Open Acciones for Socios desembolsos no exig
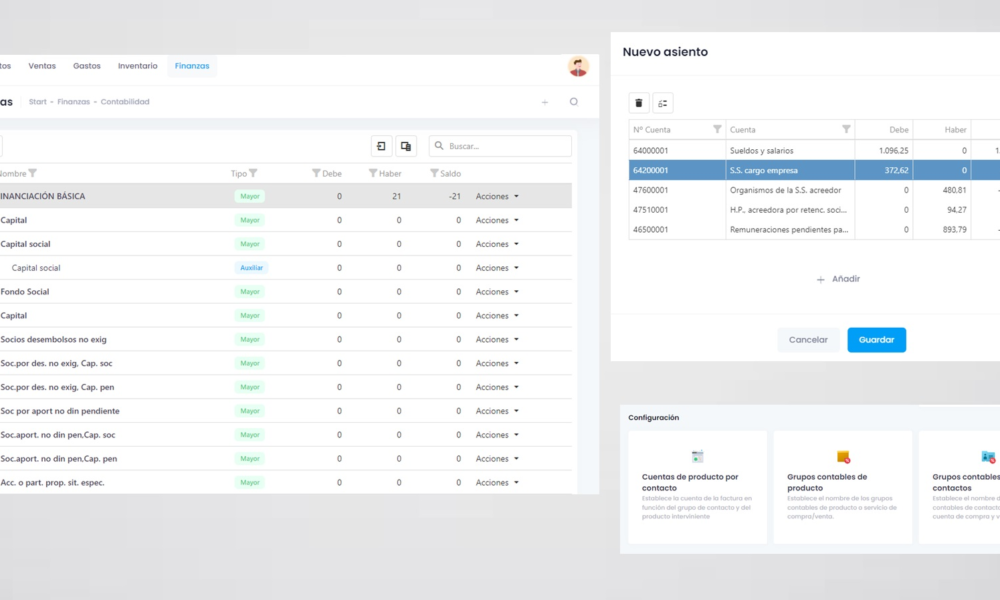 (497, 339)
